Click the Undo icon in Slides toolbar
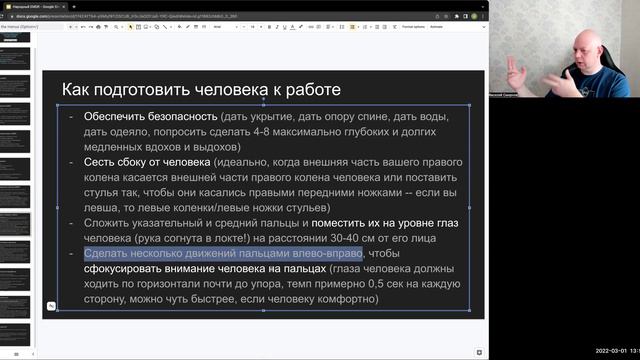640x360 pixels. tap(83, 27)
